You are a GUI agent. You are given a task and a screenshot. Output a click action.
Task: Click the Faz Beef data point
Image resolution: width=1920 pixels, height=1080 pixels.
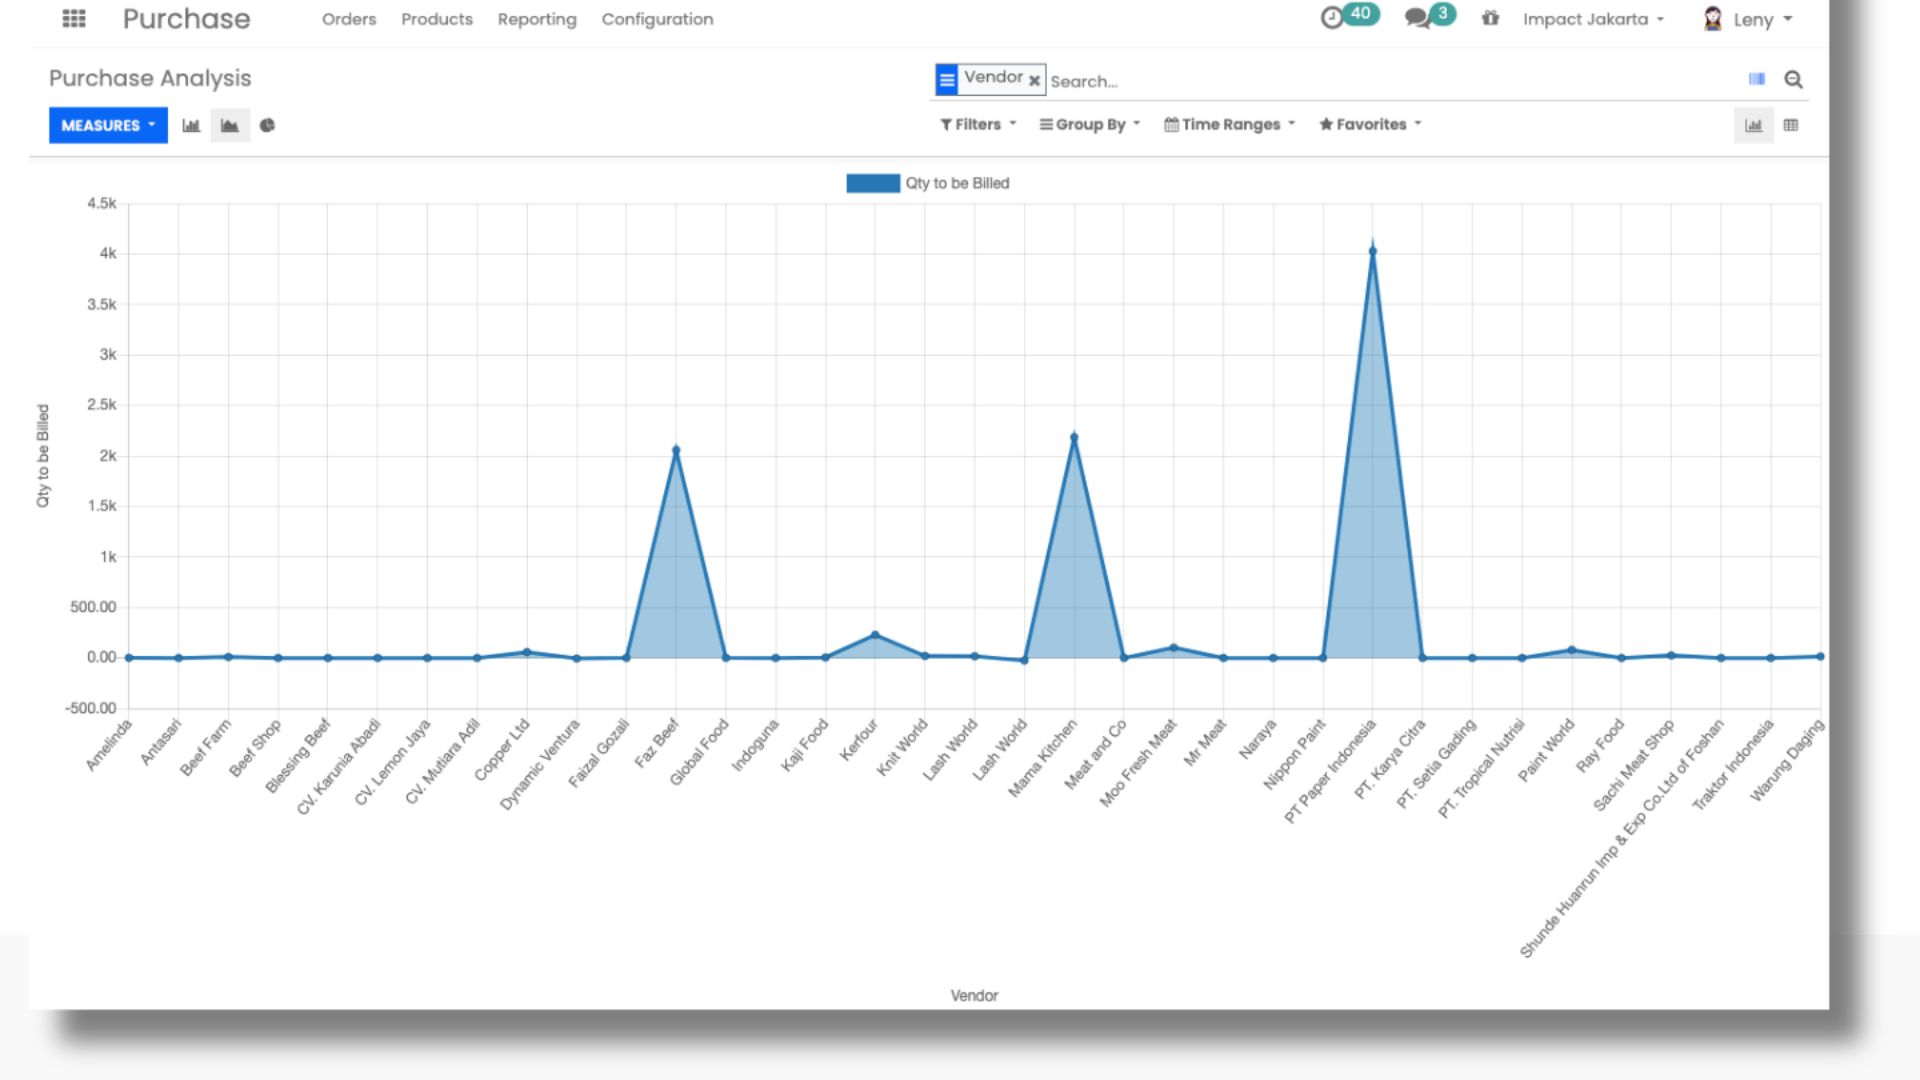676,451
